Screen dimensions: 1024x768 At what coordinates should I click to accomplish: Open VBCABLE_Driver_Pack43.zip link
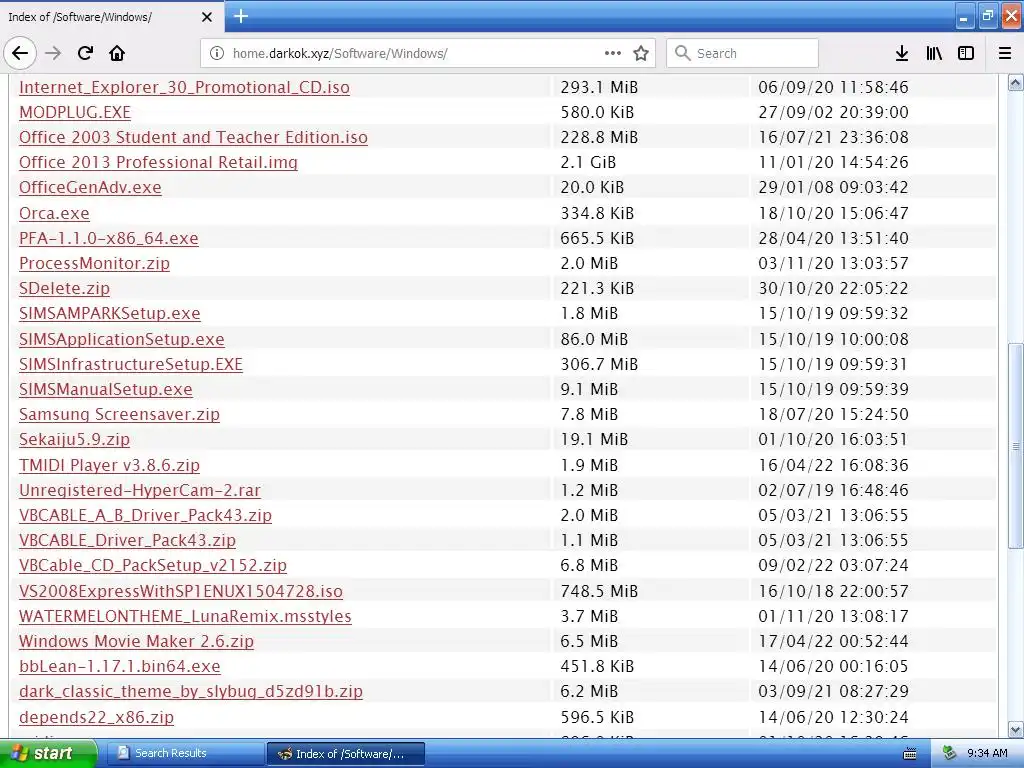[x=127, y=541]
